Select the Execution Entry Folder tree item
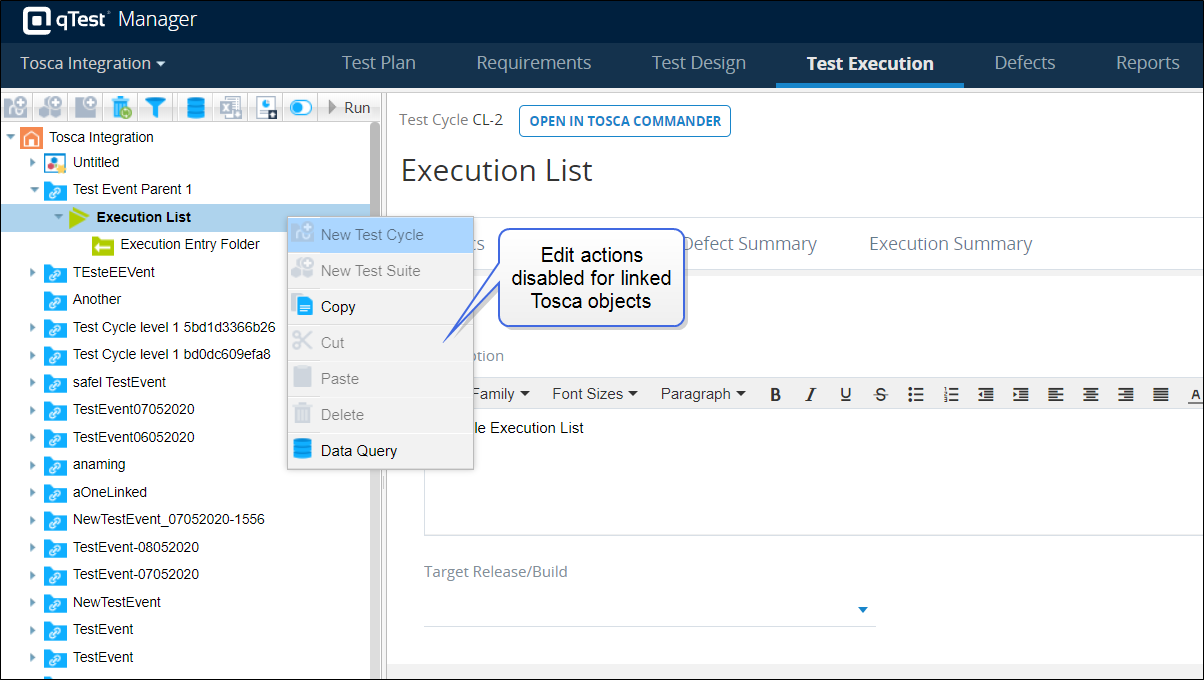 pos(190,245)
